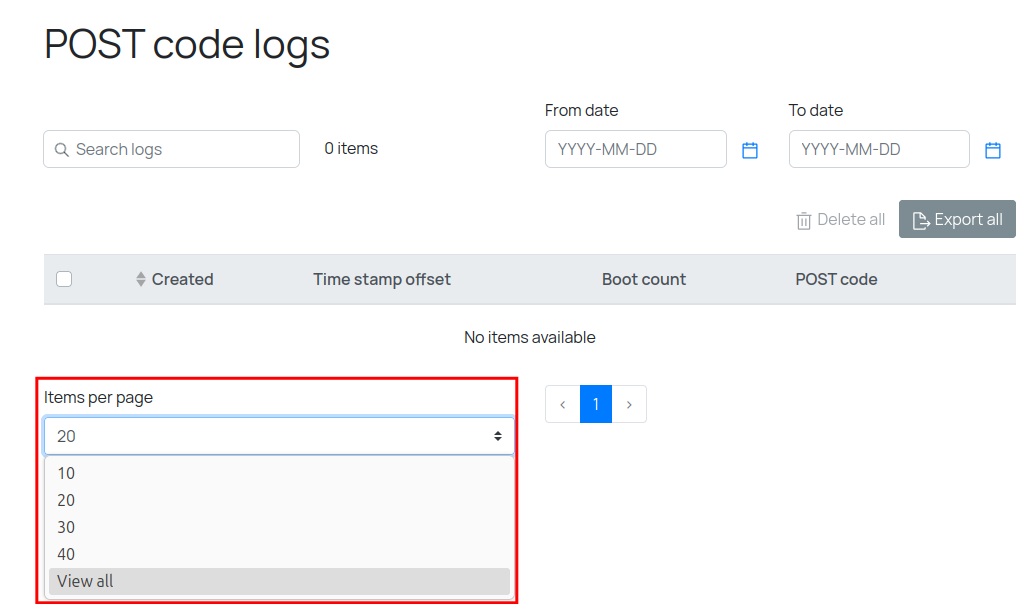Click the From date calendar icon
This screenshot has height=604, width=1030.
(750, 150)
